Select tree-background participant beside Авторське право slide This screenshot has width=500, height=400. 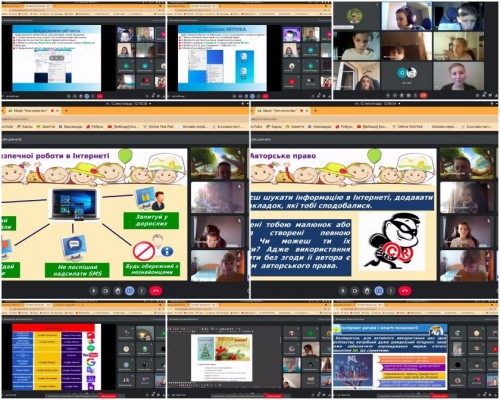click(x=467, y=163)
